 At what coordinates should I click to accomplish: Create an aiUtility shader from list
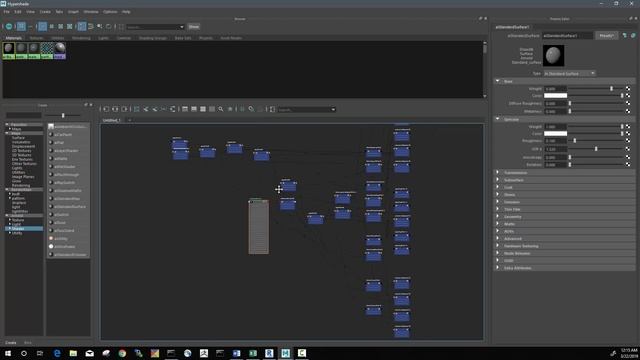61,238
